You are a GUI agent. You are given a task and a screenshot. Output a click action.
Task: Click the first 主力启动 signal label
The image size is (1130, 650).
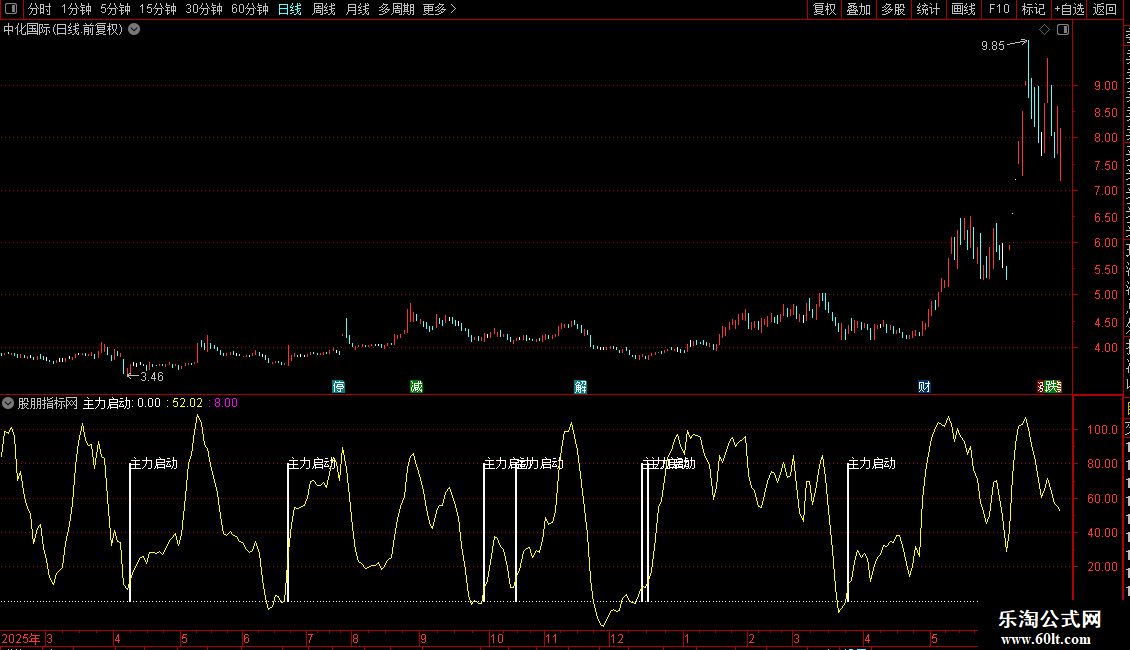pyautogui.click(x=154, y=463)
